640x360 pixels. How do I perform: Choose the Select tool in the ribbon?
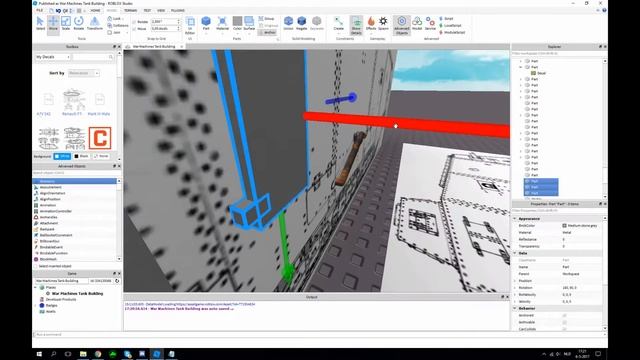pos(40,23)
